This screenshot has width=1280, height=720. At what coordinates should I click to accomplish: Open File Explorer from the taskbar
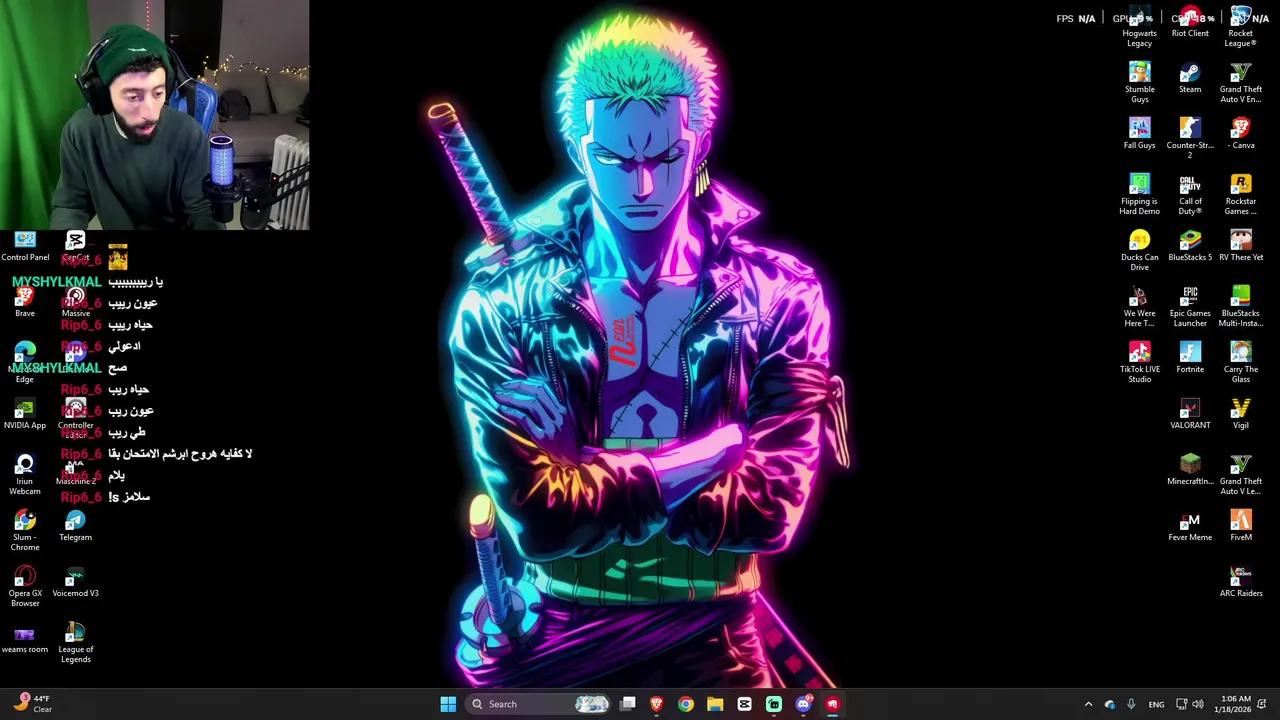click(715, 704)
